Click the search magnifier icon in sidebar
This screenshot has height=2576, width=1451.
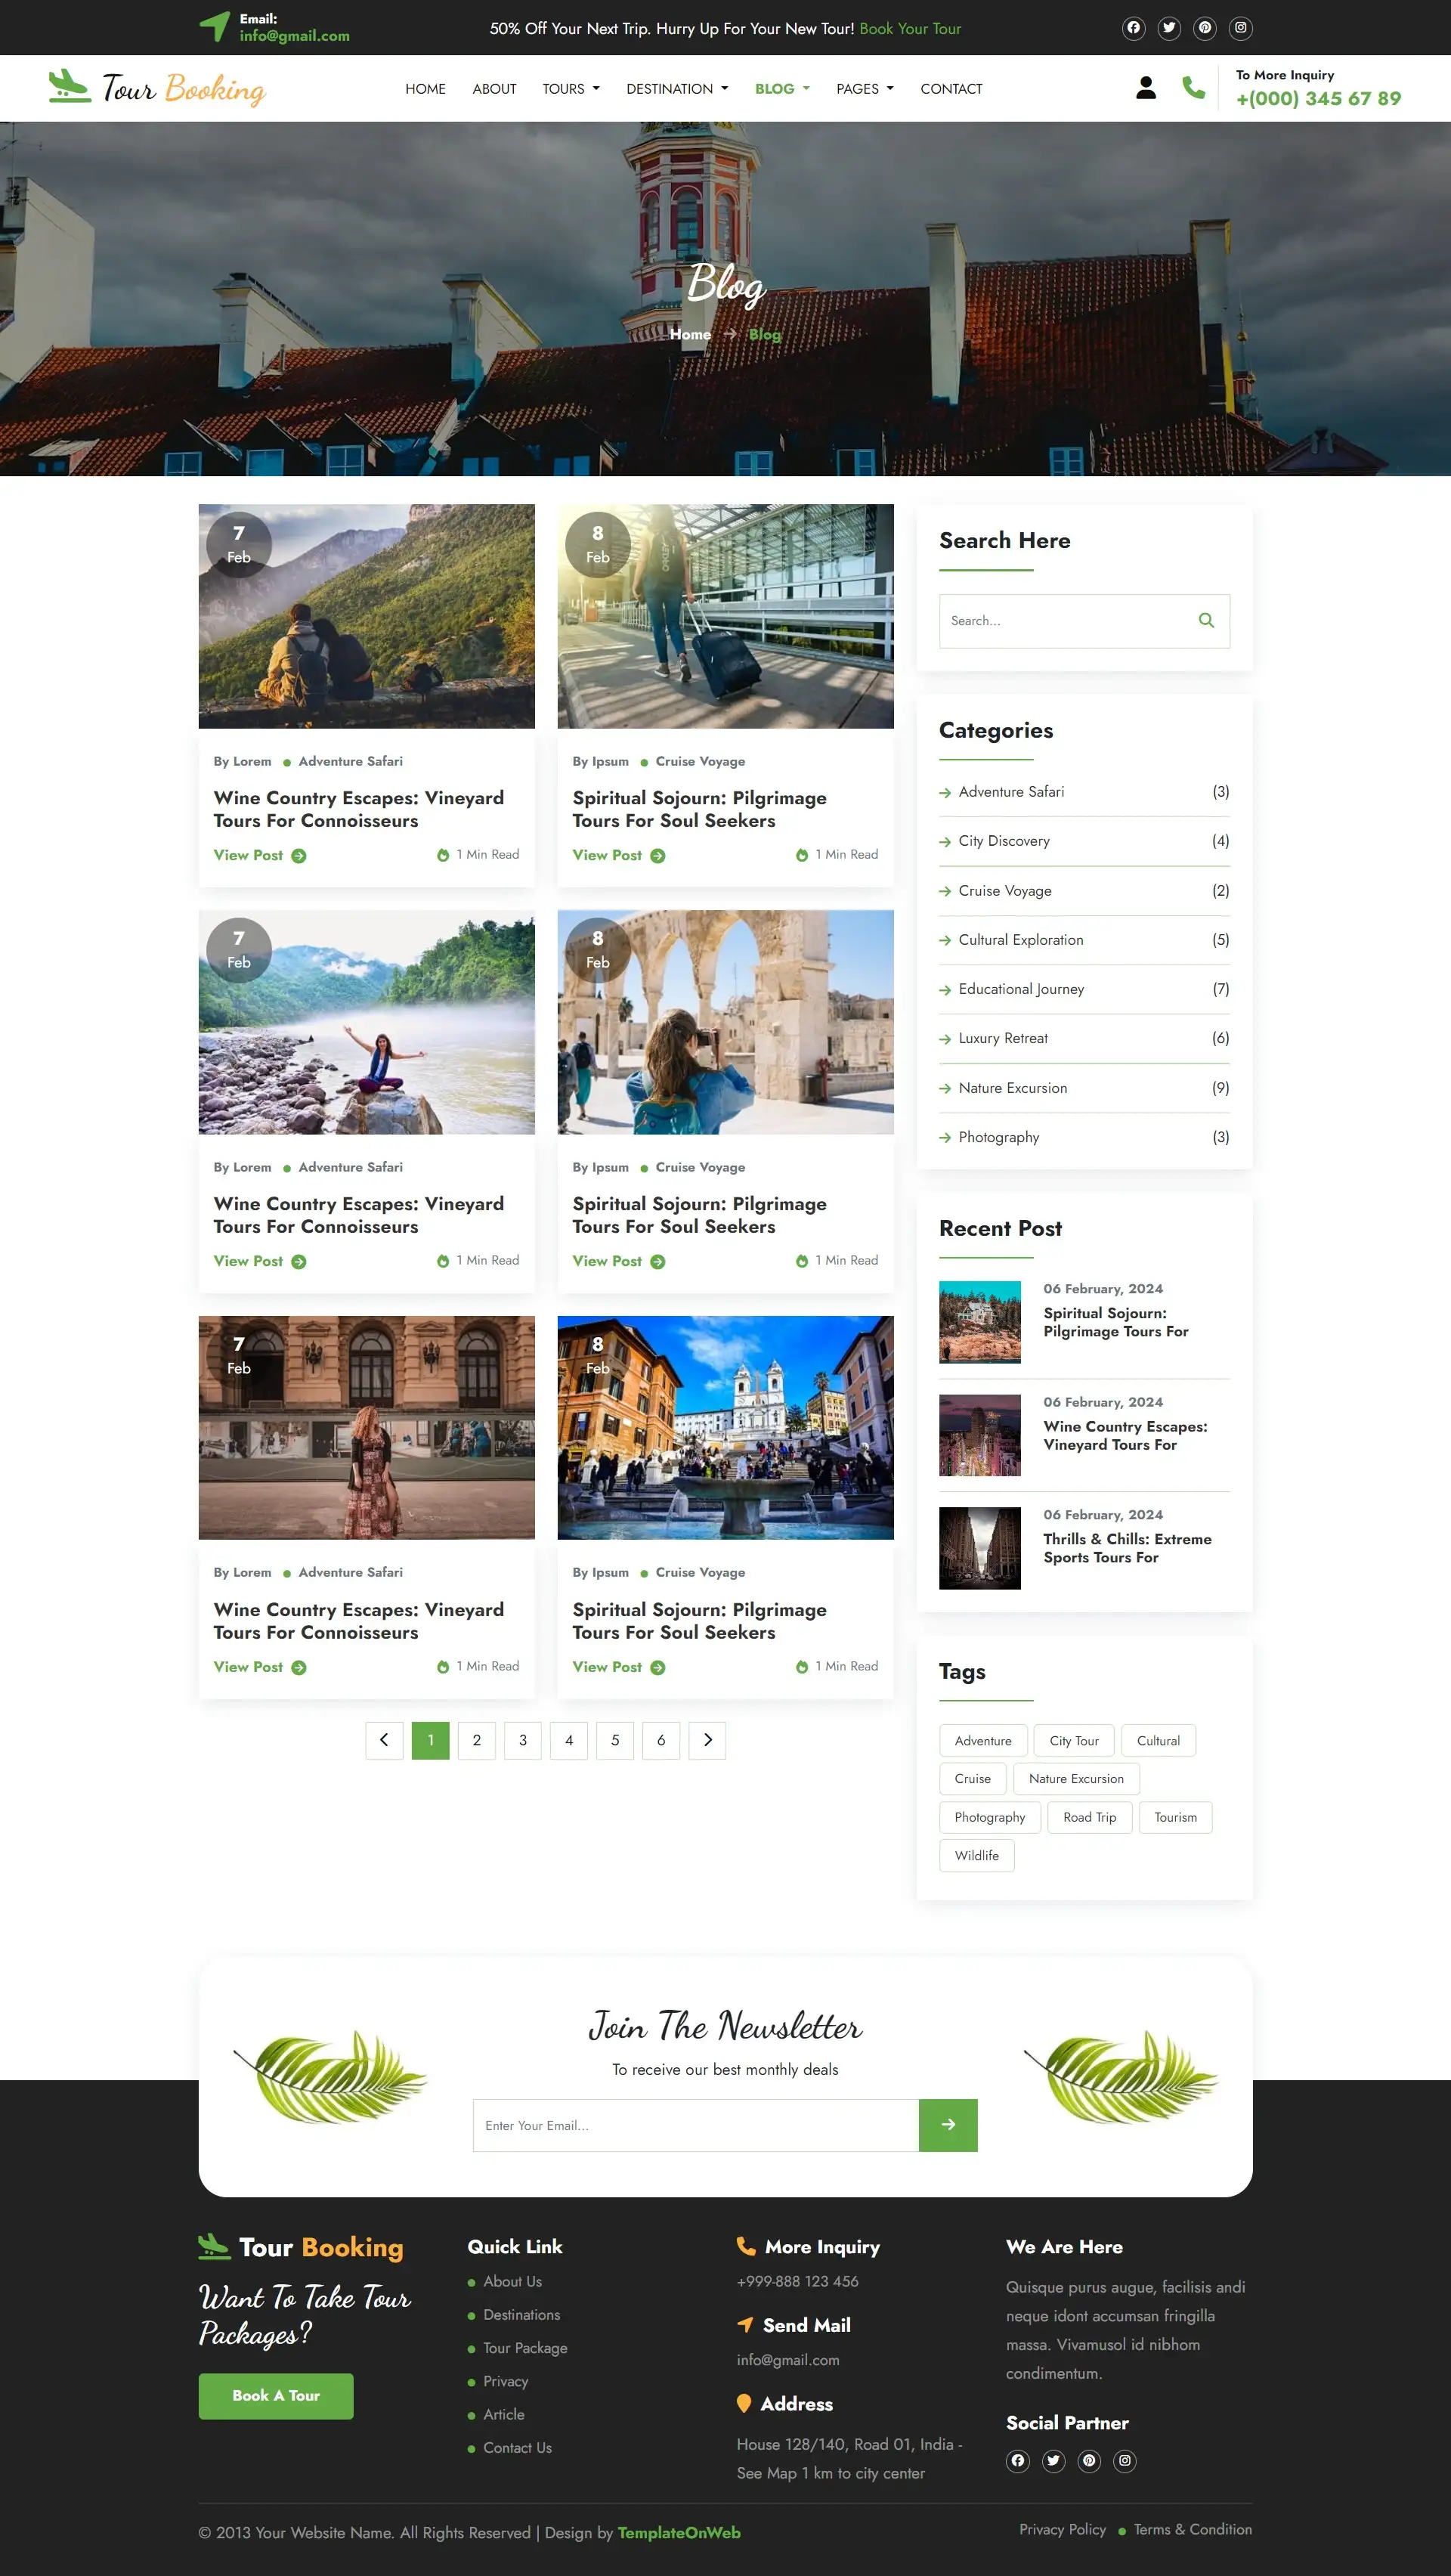pos(1206,620)
